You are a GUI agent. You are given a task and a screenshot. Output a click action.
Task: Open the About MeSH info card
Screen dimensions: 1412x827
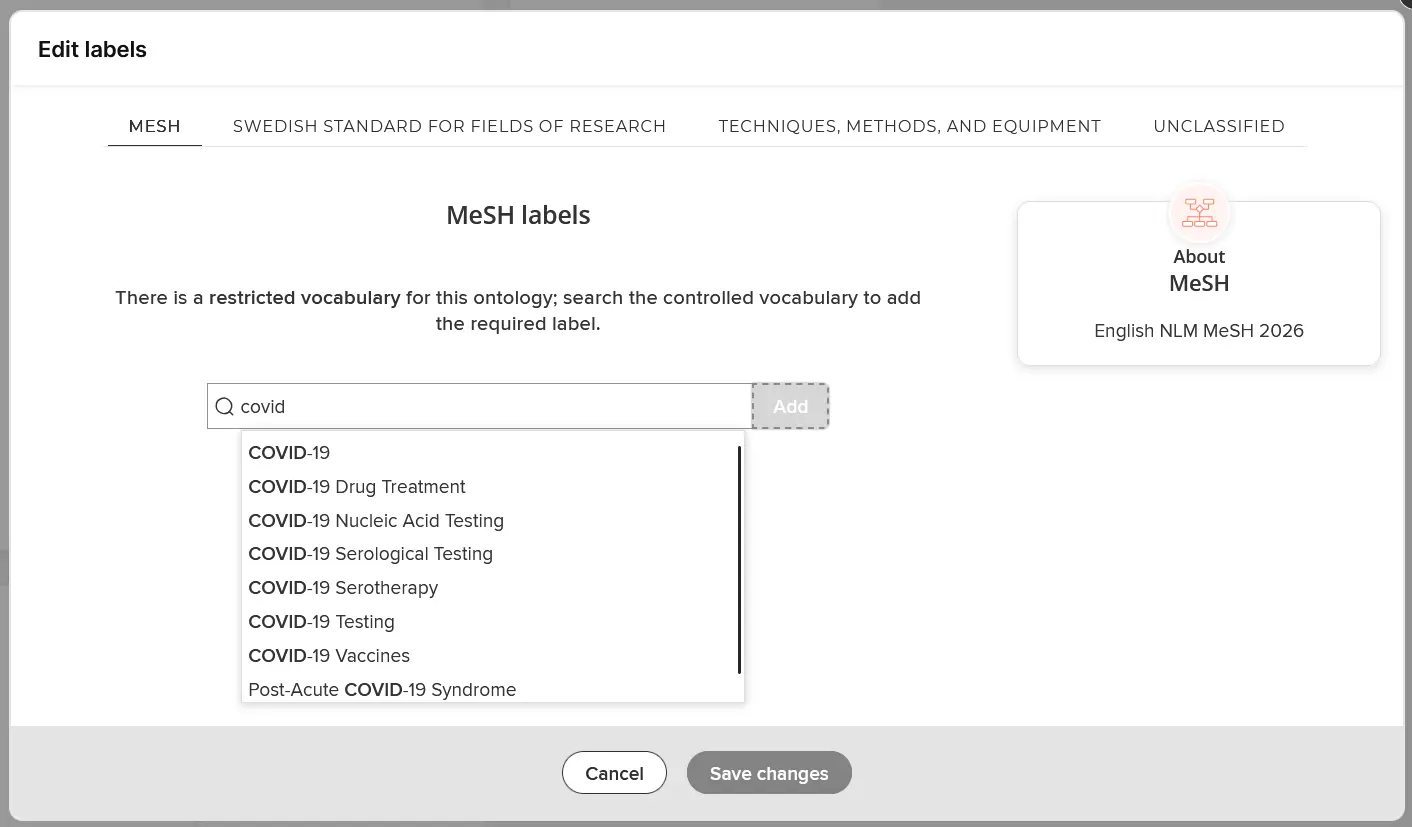1198,290
